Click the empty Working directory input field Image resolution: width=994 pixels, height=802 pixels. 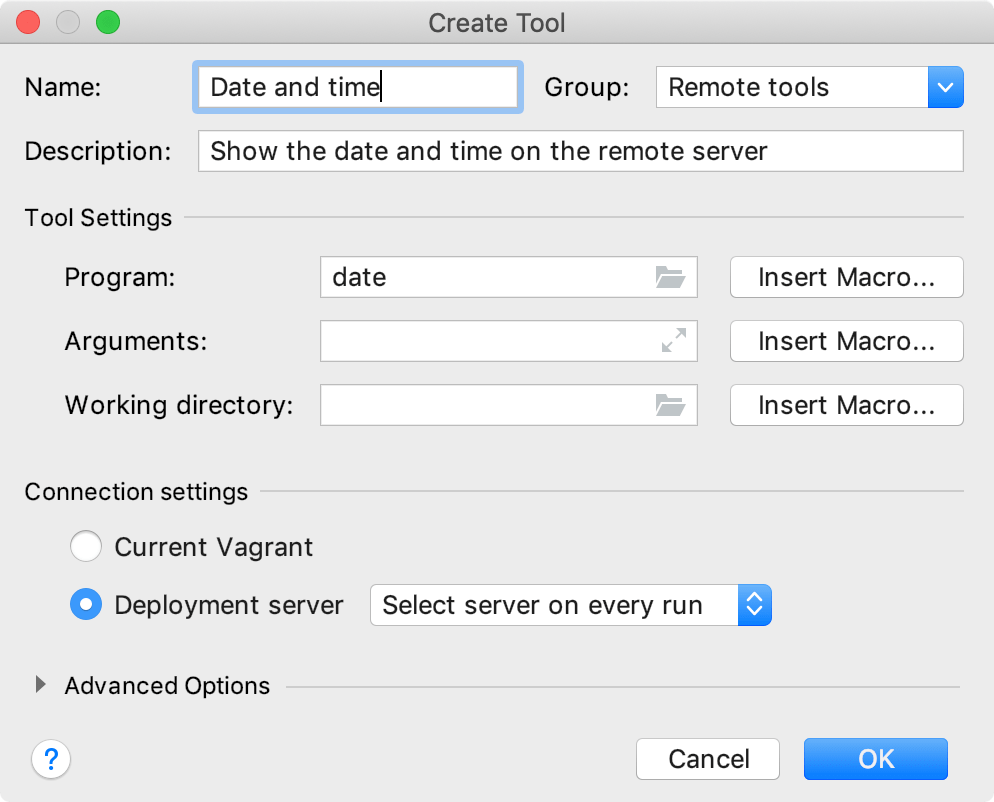click(485, 405)
